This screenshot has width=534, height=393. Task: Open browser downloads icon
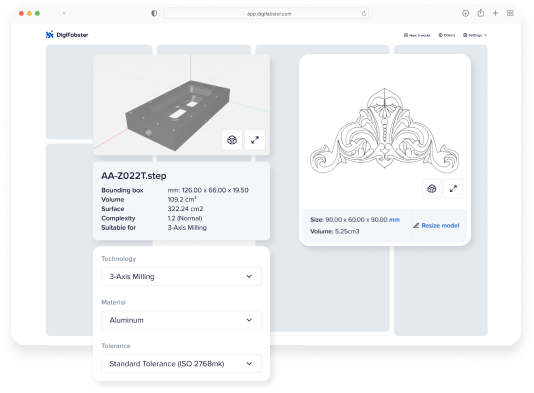click(465, 13)
